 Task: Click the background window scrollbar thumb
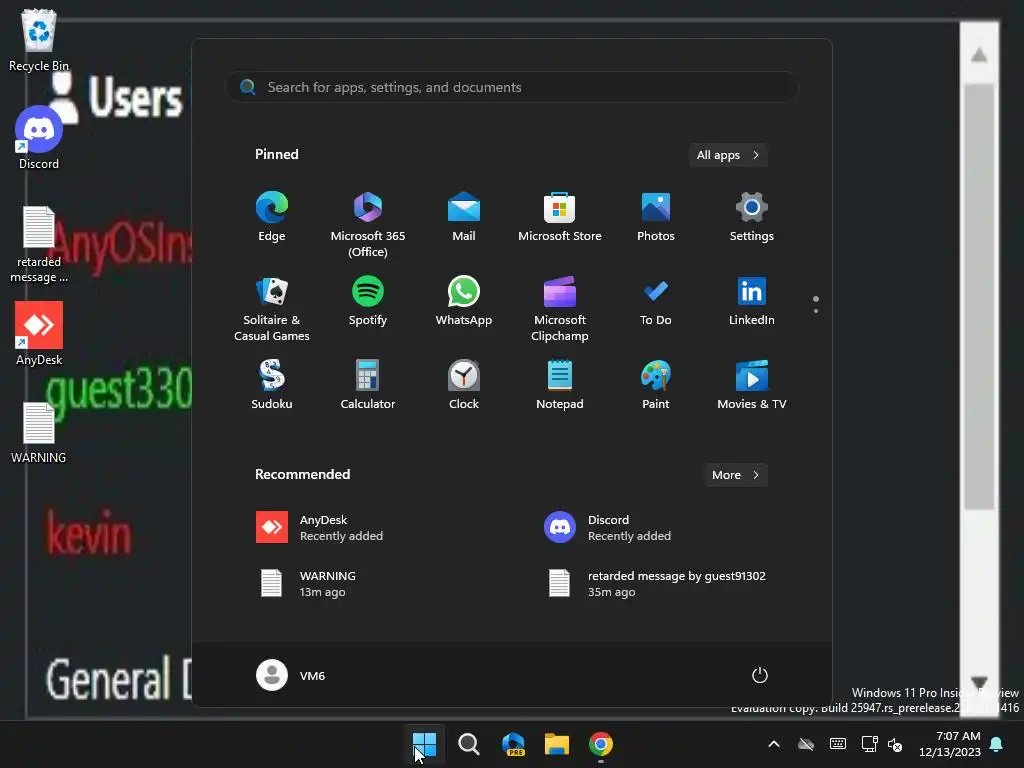click(x=979, y=296)
